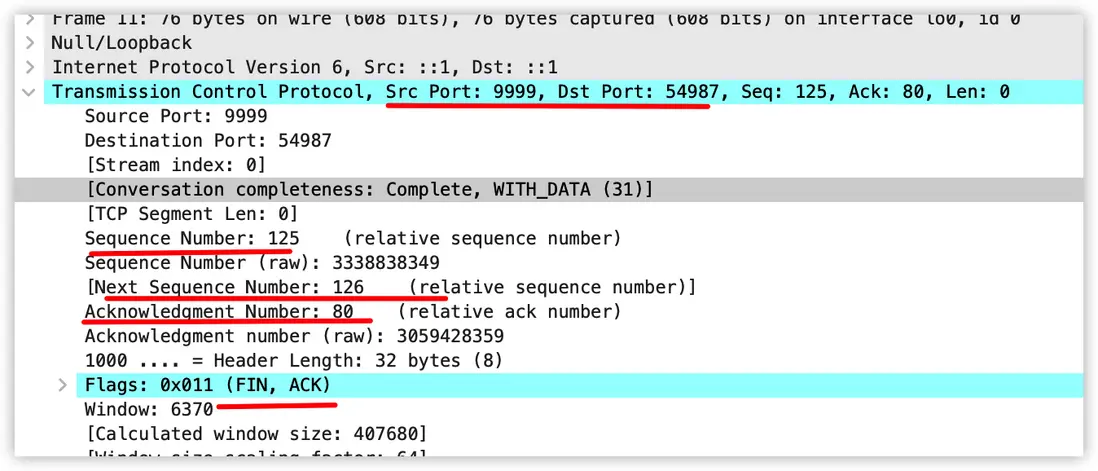1098x471 pixels.
Task: Select raw Acknowledgment number 3059428359 row
Action: pos(293,336)
